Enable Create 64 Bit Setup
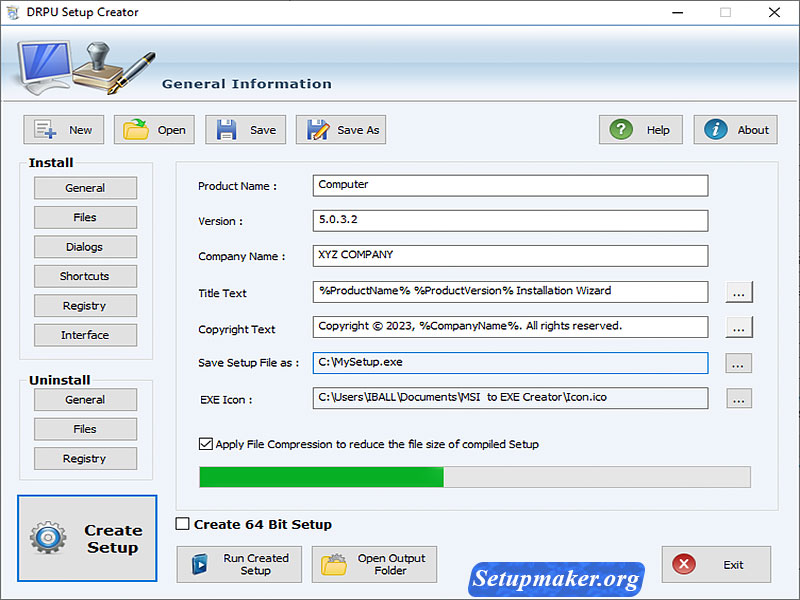This screenshot has width=800, height=600. pos(181,523)
